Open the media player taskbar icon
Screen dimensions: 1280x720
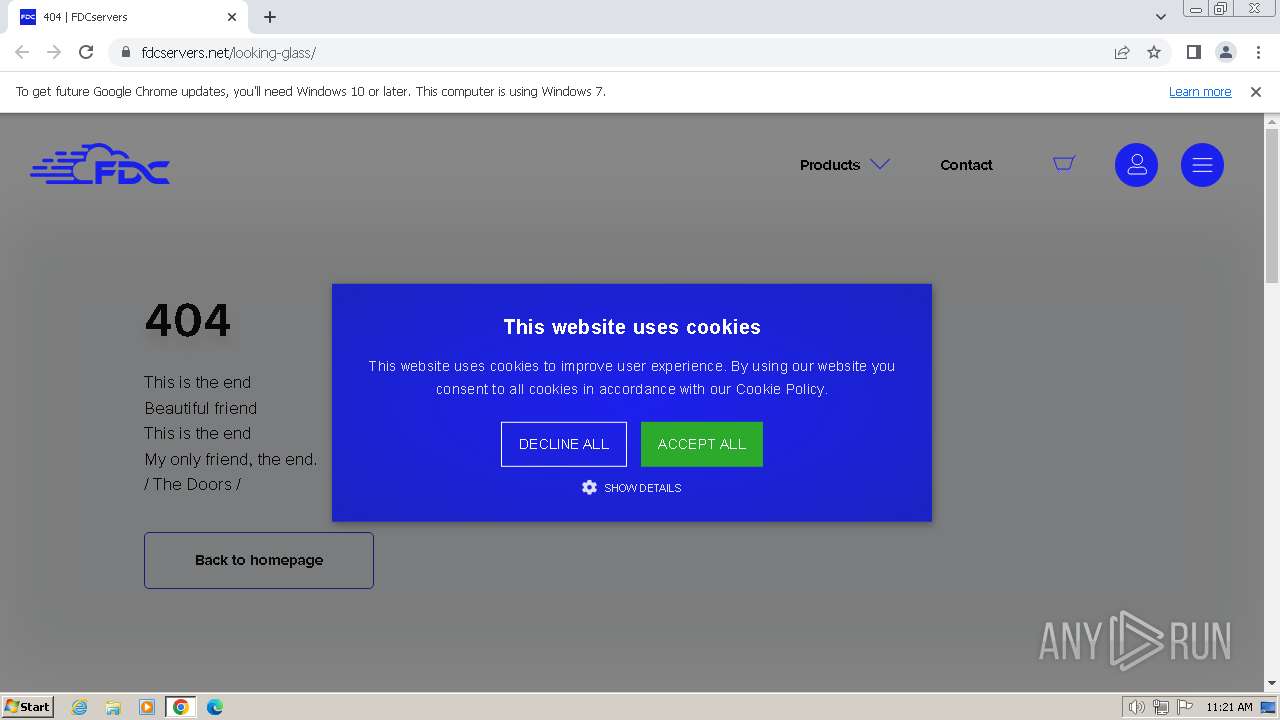coord(147,707)
